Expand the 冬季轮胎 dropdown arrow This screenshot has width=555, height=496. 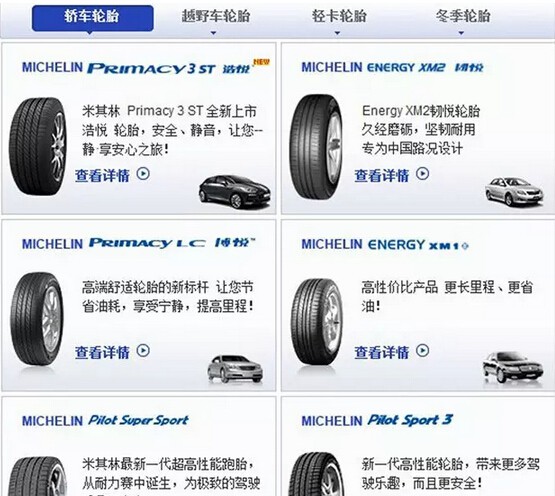(x=461, y=33)
